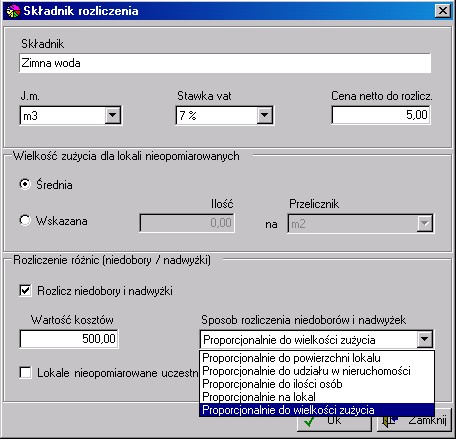This screenshot has height=439, width=456.
Task: Collapse the Sposób rozliczenia dropdown arrow
Action: click(424, 339)
